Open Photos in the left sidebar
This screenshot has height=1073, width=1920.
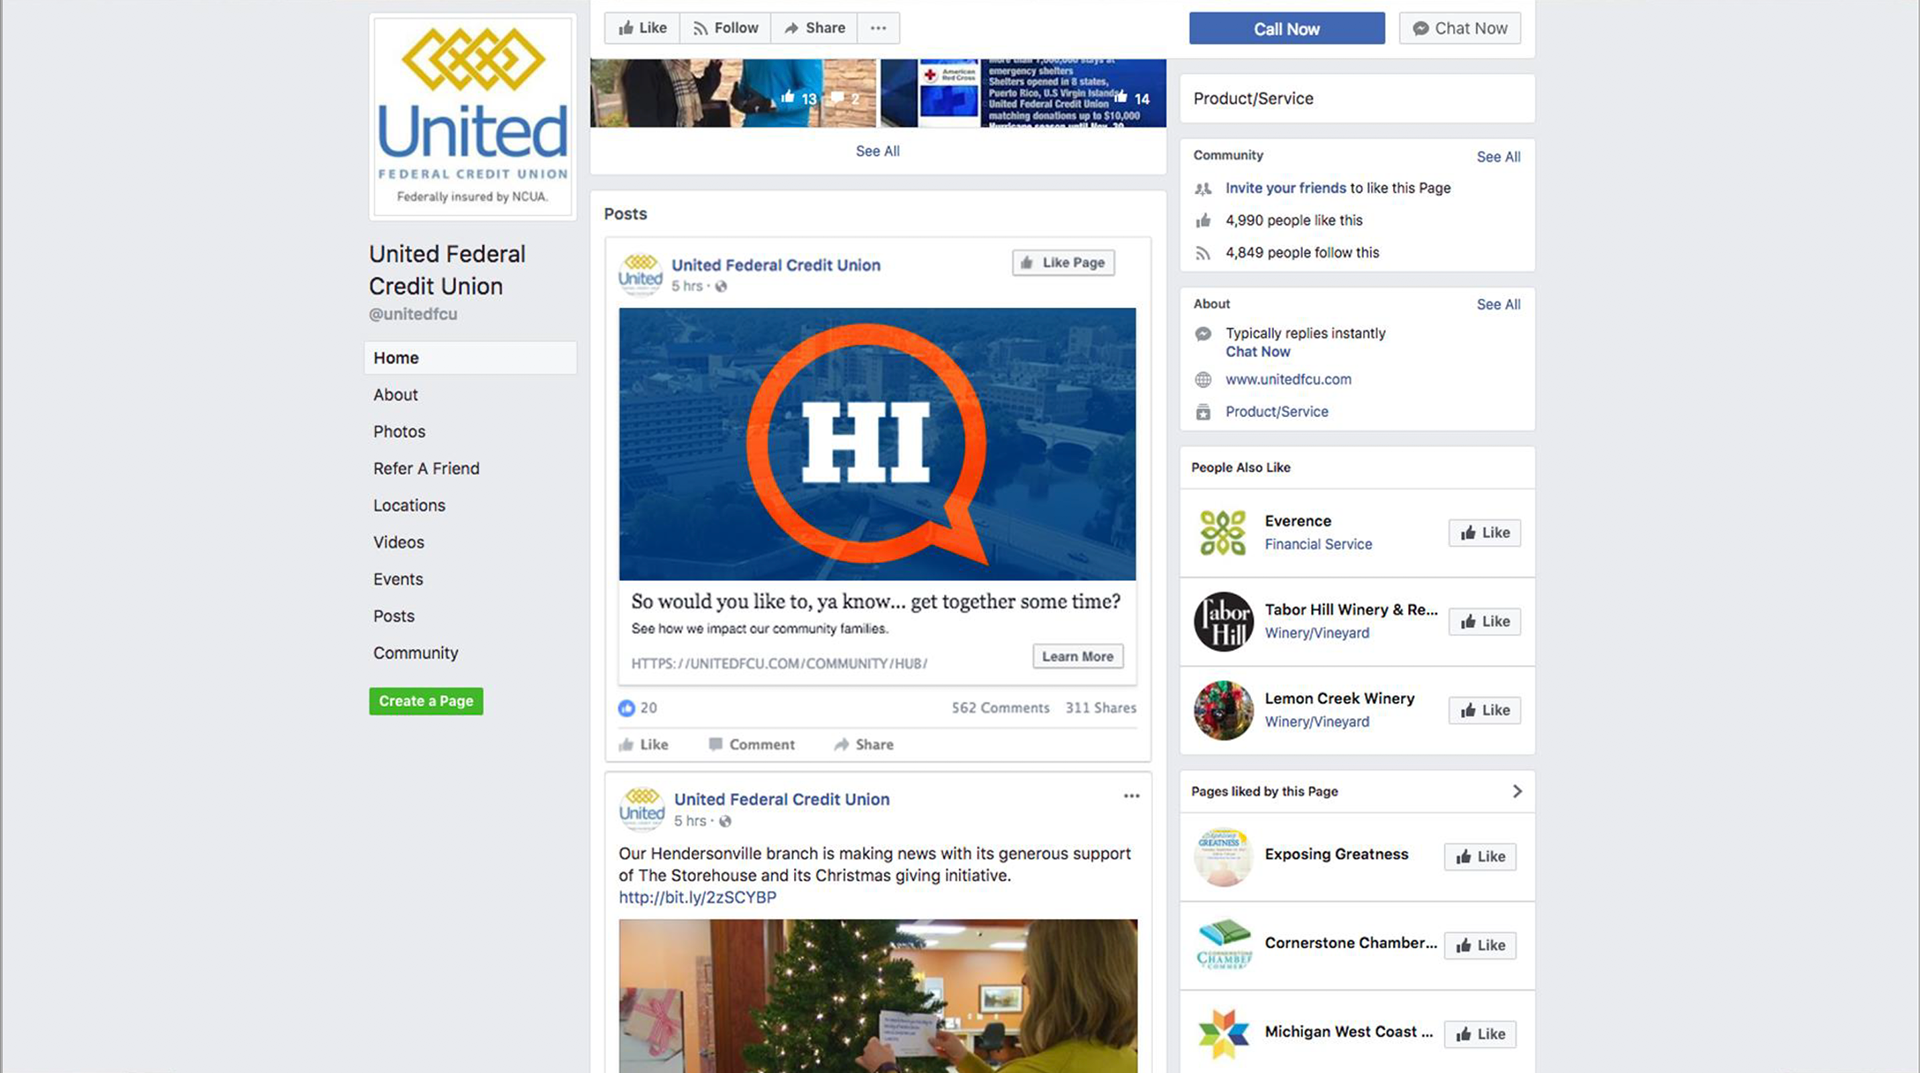(399, 432)
